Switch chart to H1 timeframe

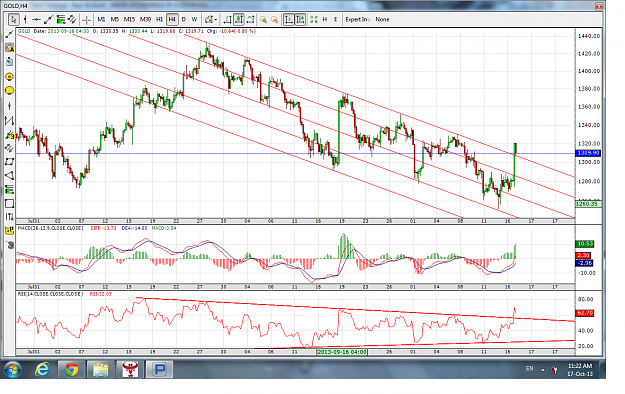[159, 19]
